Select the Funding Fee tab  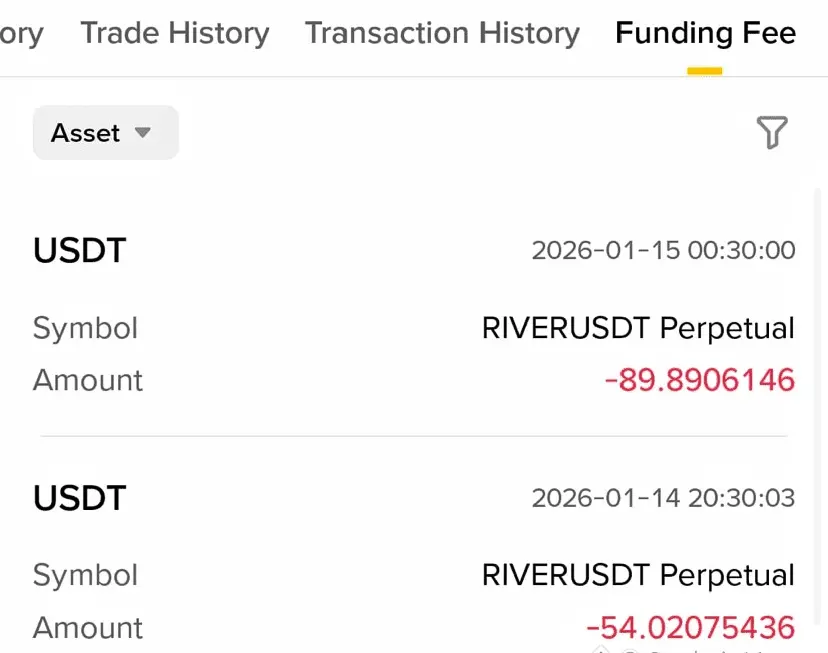coord(705,33)
